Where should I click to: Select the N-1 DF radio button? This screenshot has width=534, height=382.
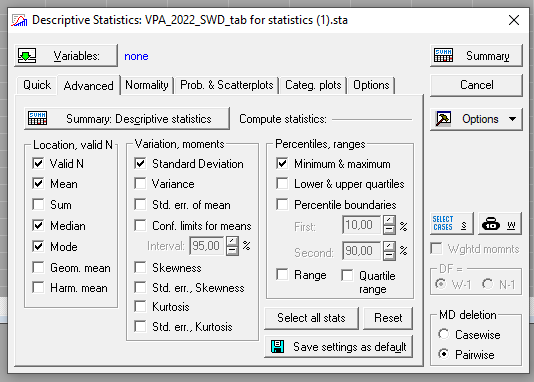click(x=488, y=284)
